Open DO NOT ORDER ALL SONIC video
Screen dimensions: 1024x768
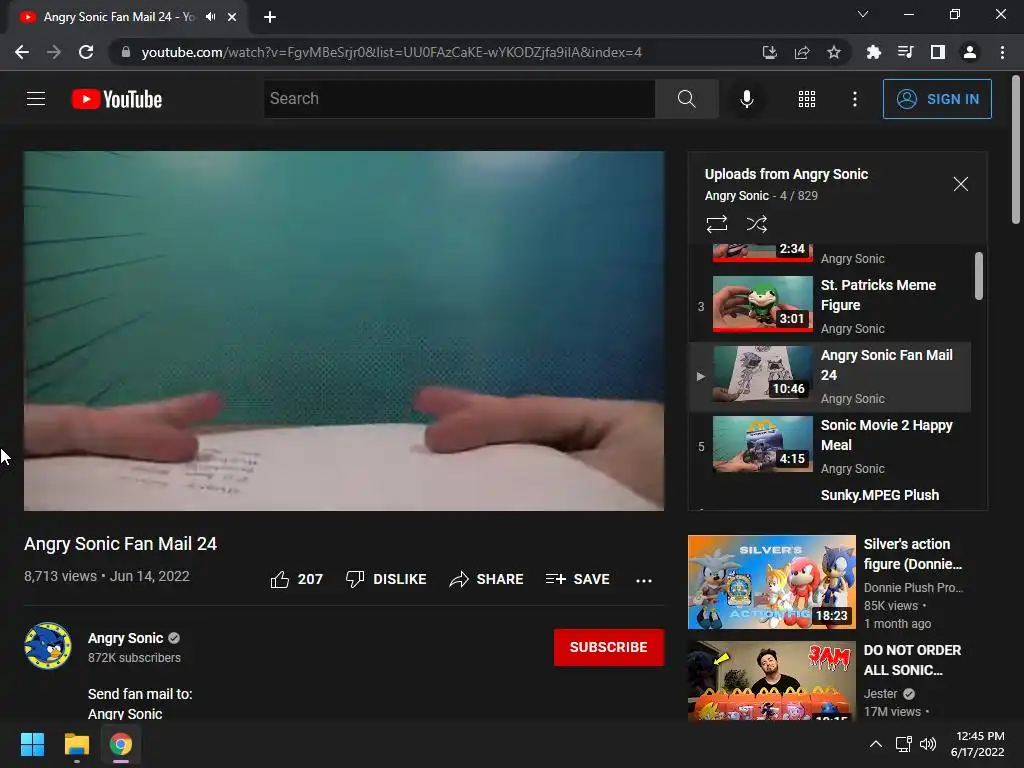(x=838, y=680)
